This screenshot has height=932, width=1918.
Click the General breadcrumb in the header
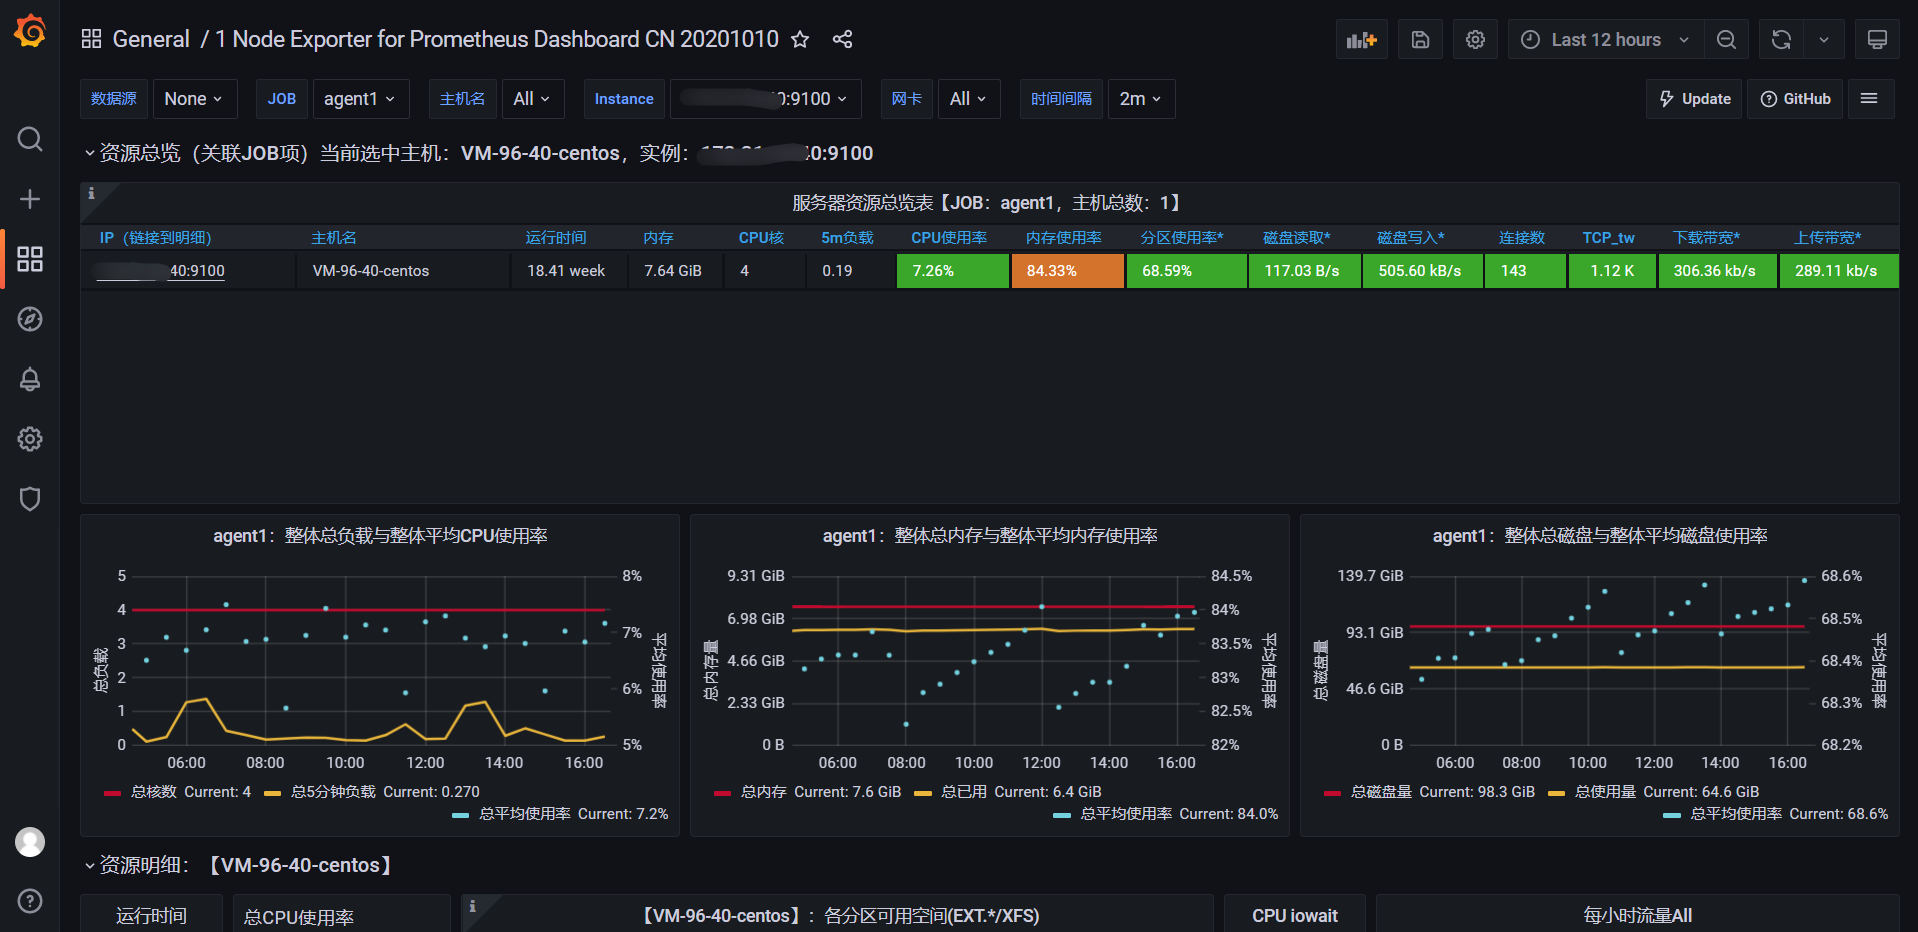pos(151,39)
